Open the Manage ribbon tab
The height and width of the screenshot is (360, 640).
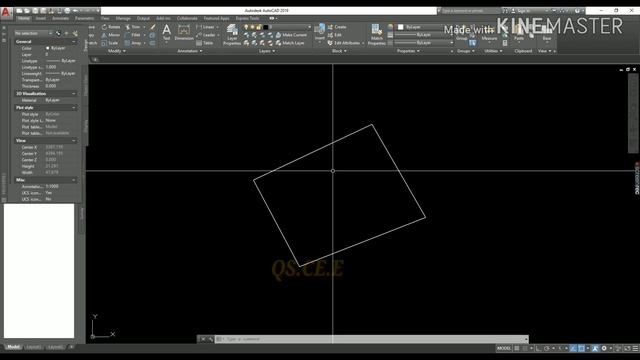[123, 18]
